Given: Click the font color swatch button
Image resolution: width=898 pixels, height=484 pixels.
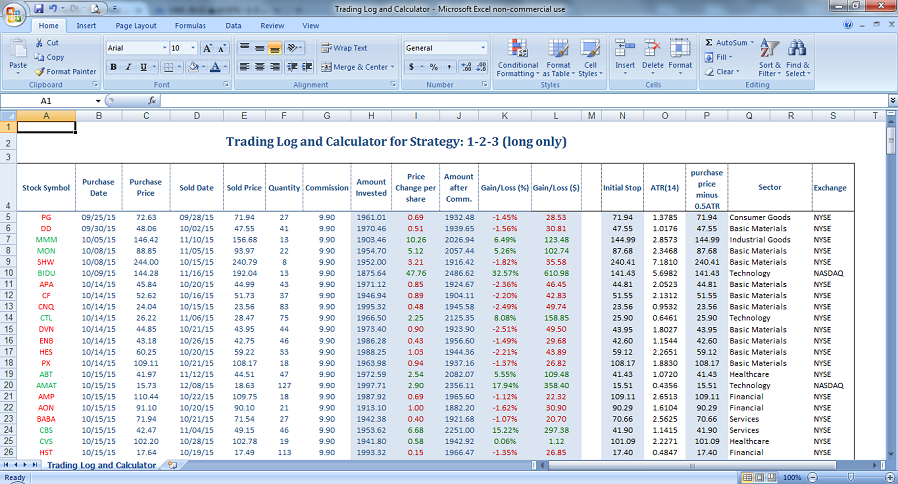Looking at the screenshot, I should 214,67.
